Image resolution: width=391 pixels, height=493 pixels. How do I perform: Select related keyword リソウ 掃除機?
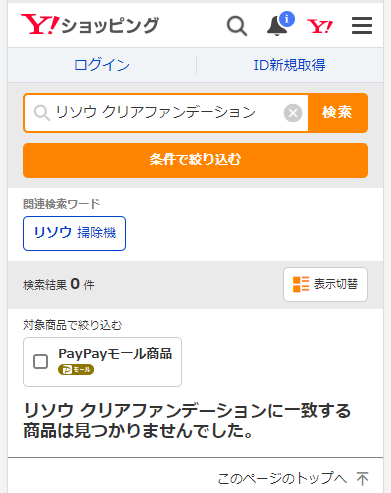coord(74,233)
